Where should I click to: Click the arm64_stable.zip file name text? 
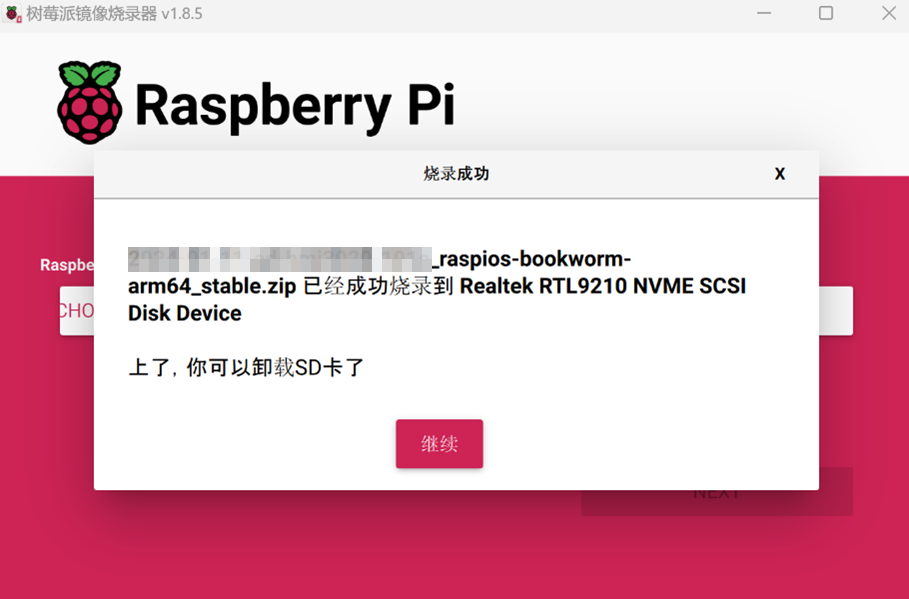212,286
